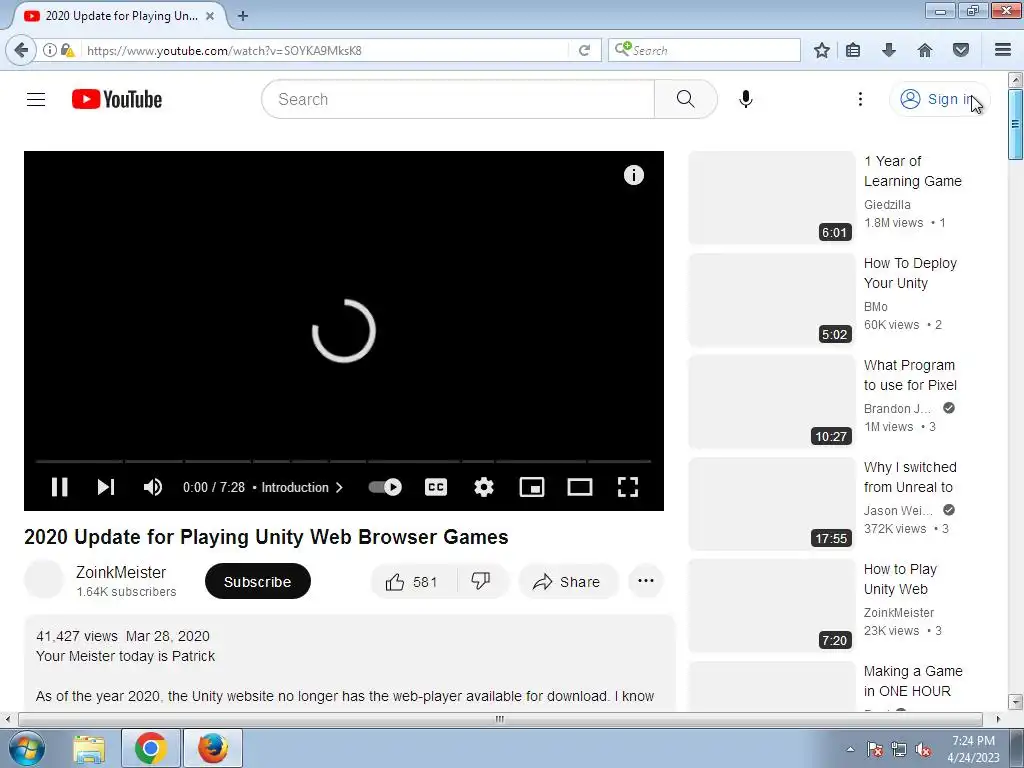Click the YouTube search magnifier button
Image resolution: width=1024 pixels, height=768 pixels.
click(686, 99)
